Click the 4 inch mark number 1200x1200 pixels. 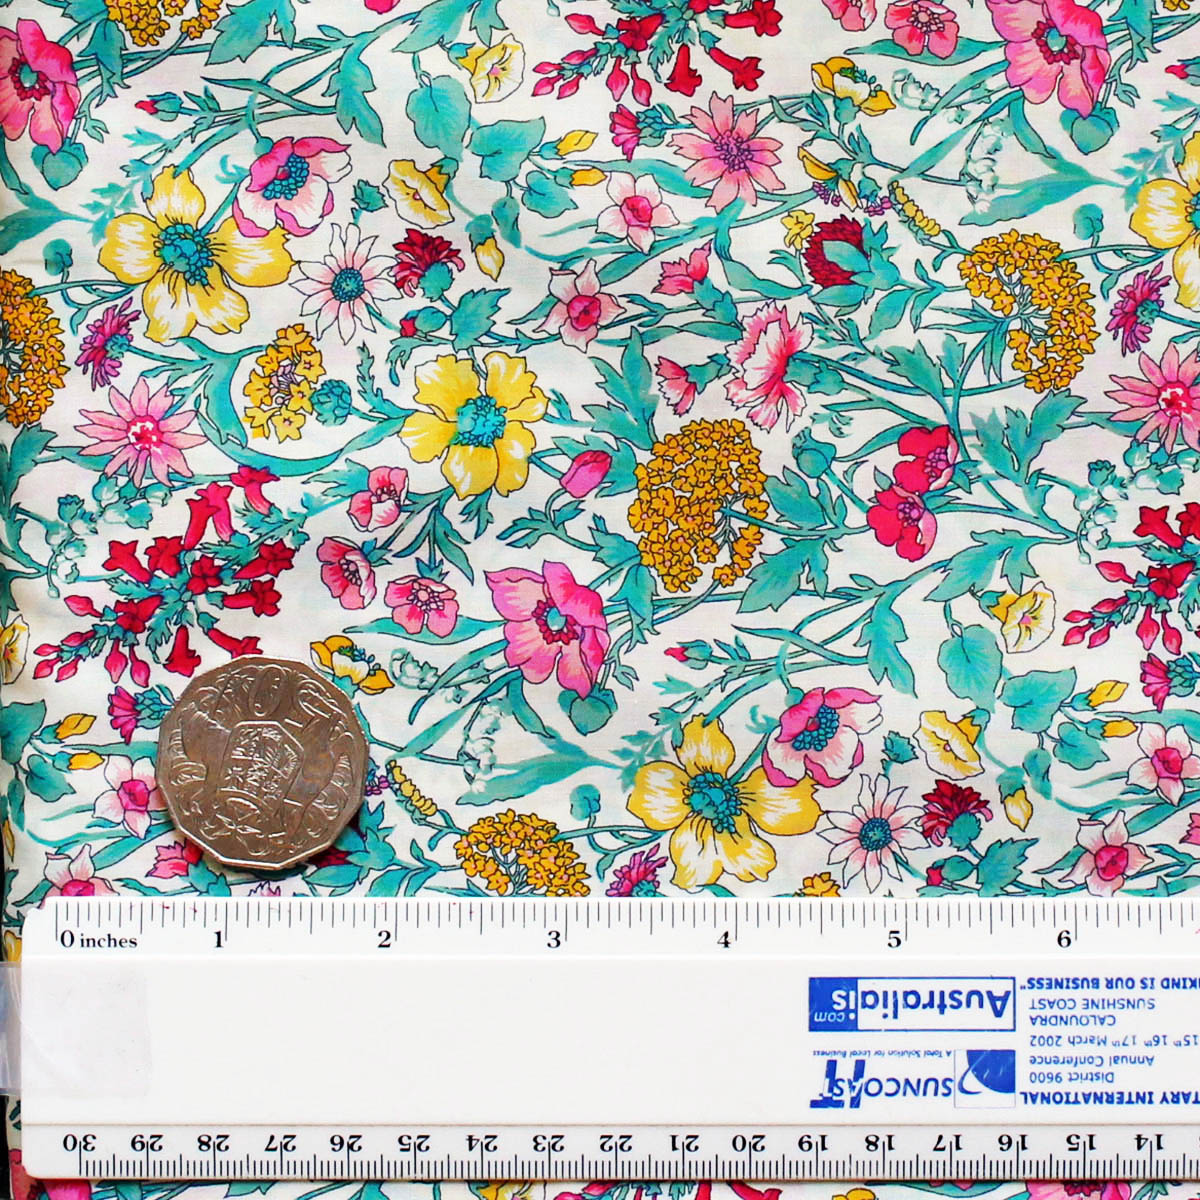pyautogui.click(x=724, y=939)
